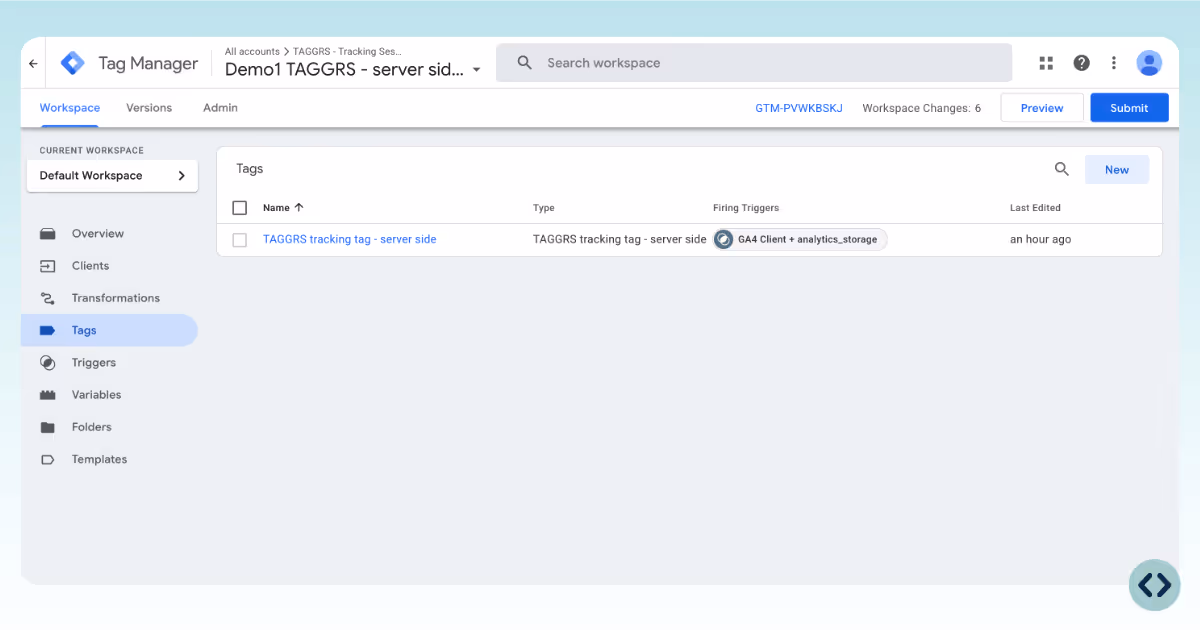Switch to the Versions tab
The width and height of the screenshot is (1200, 630).
coord(149,108)
